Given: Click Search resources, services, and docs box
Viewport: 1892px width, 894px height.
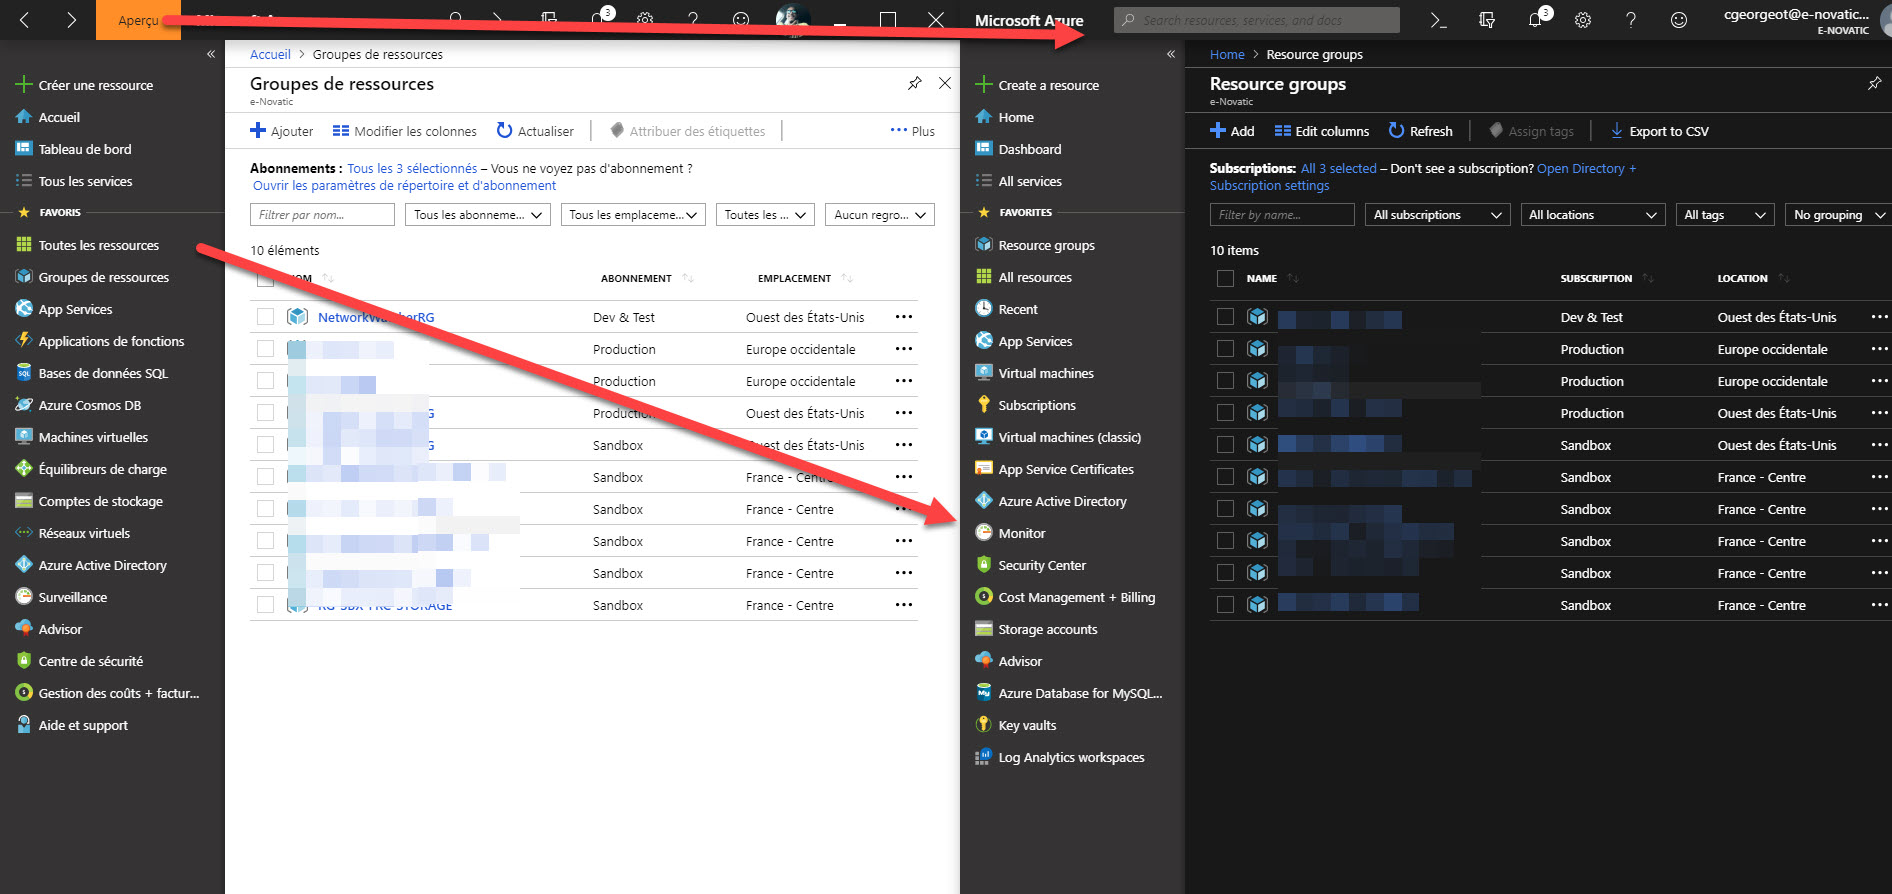Looking at the screenshot, I should pos(1257,20).
